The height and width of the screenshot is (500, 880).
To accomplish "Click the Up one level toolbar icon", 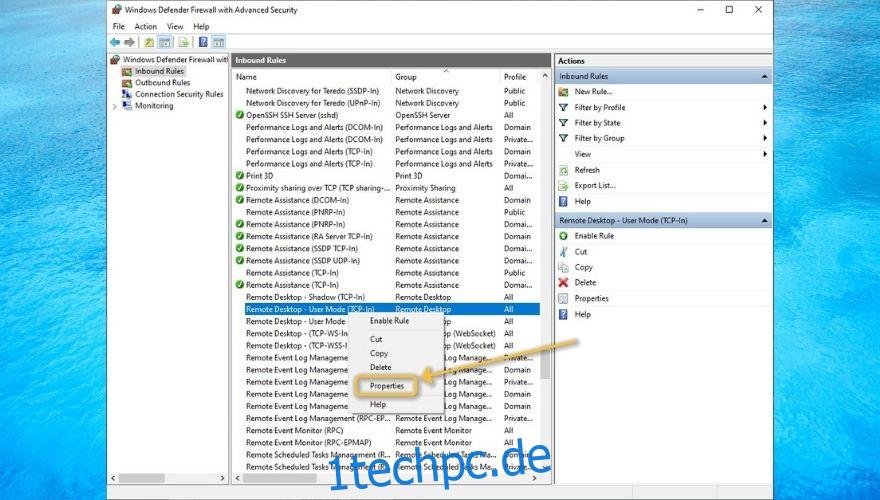I will click(x=149, y=42).
